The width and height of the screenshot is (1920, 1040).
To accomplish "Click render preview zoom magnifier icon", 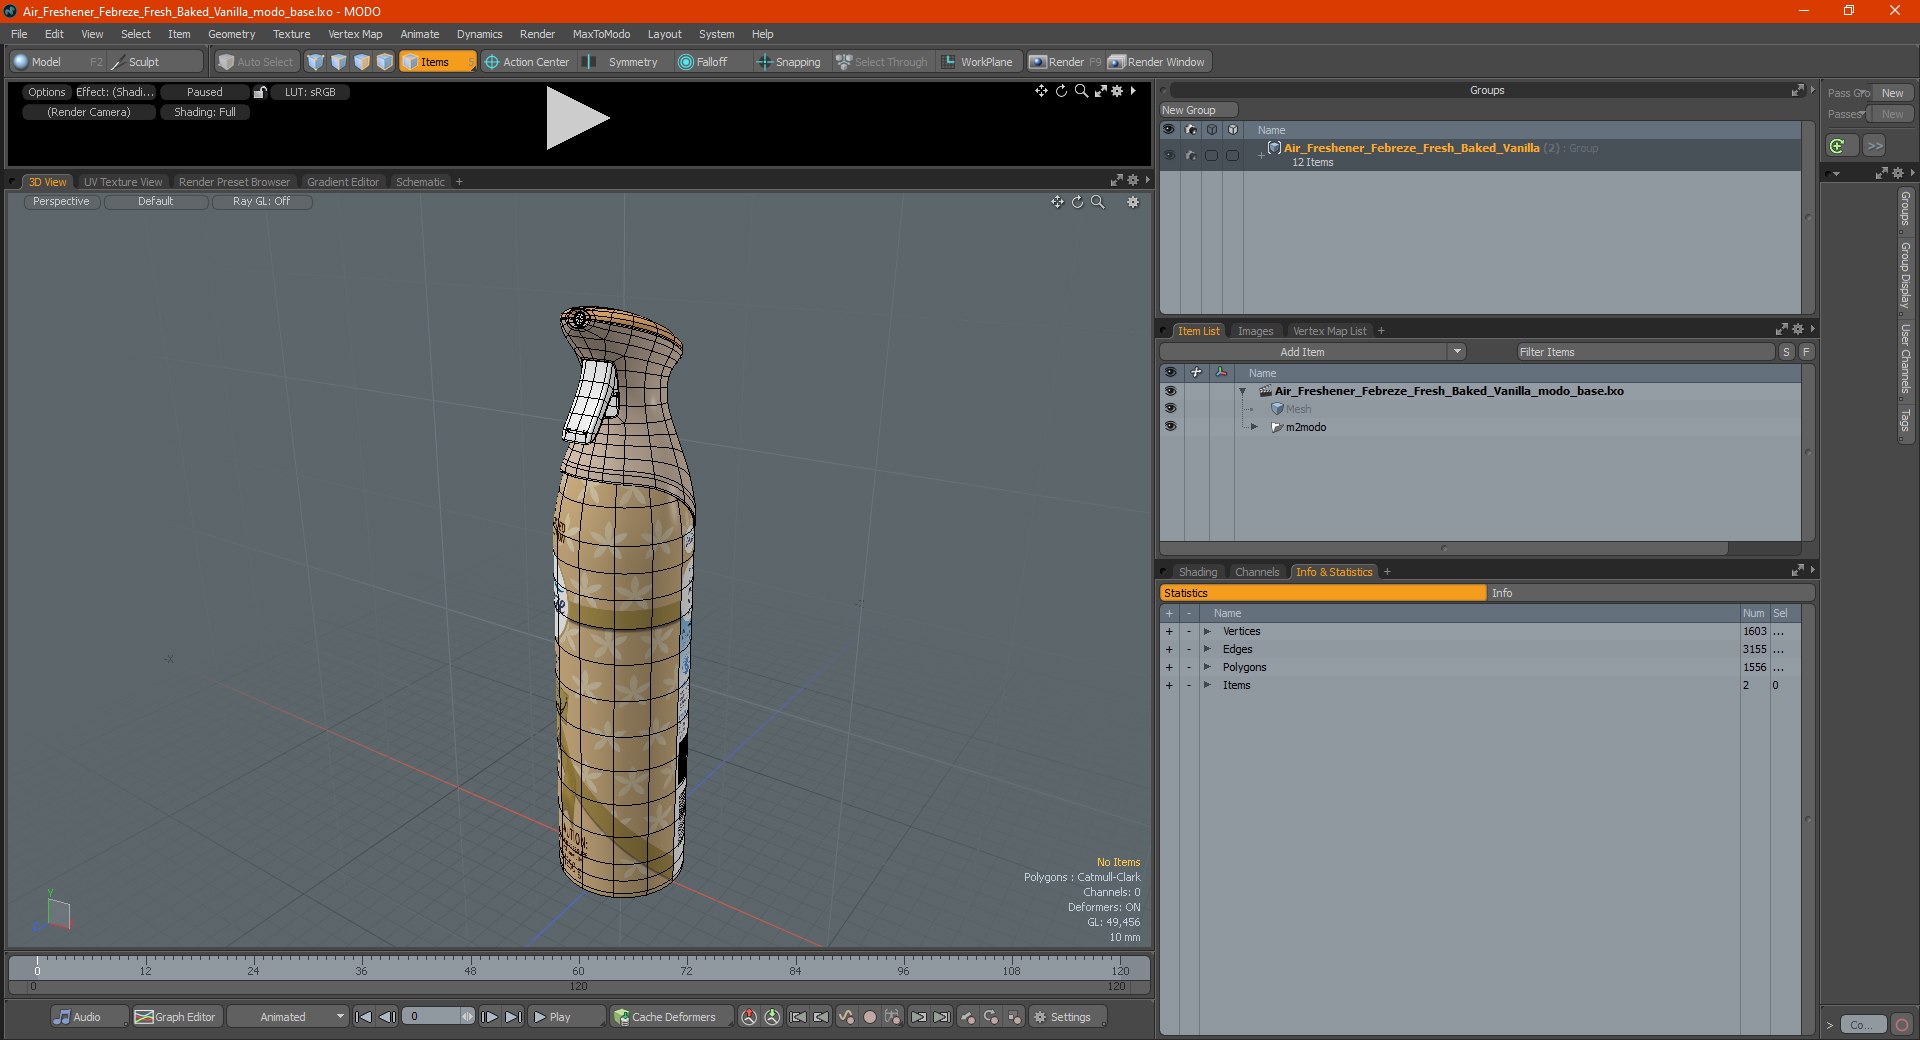I will click(1081, 91).
